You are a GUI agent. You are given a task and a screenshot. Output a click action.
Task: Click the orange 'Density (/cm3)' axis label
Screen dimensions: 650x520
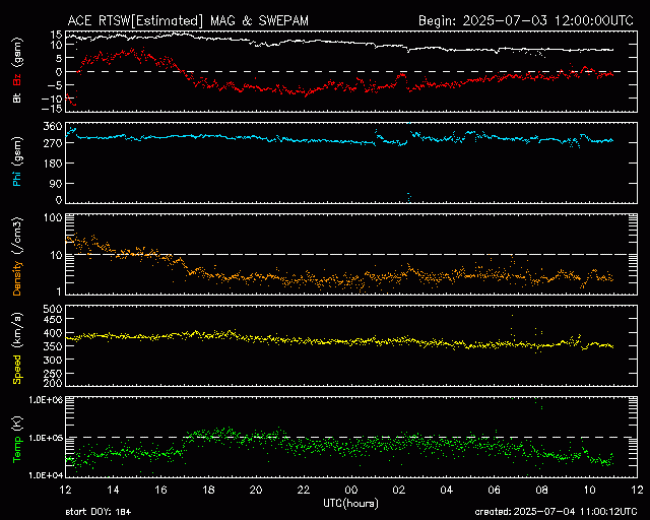(x=17, y=256)
